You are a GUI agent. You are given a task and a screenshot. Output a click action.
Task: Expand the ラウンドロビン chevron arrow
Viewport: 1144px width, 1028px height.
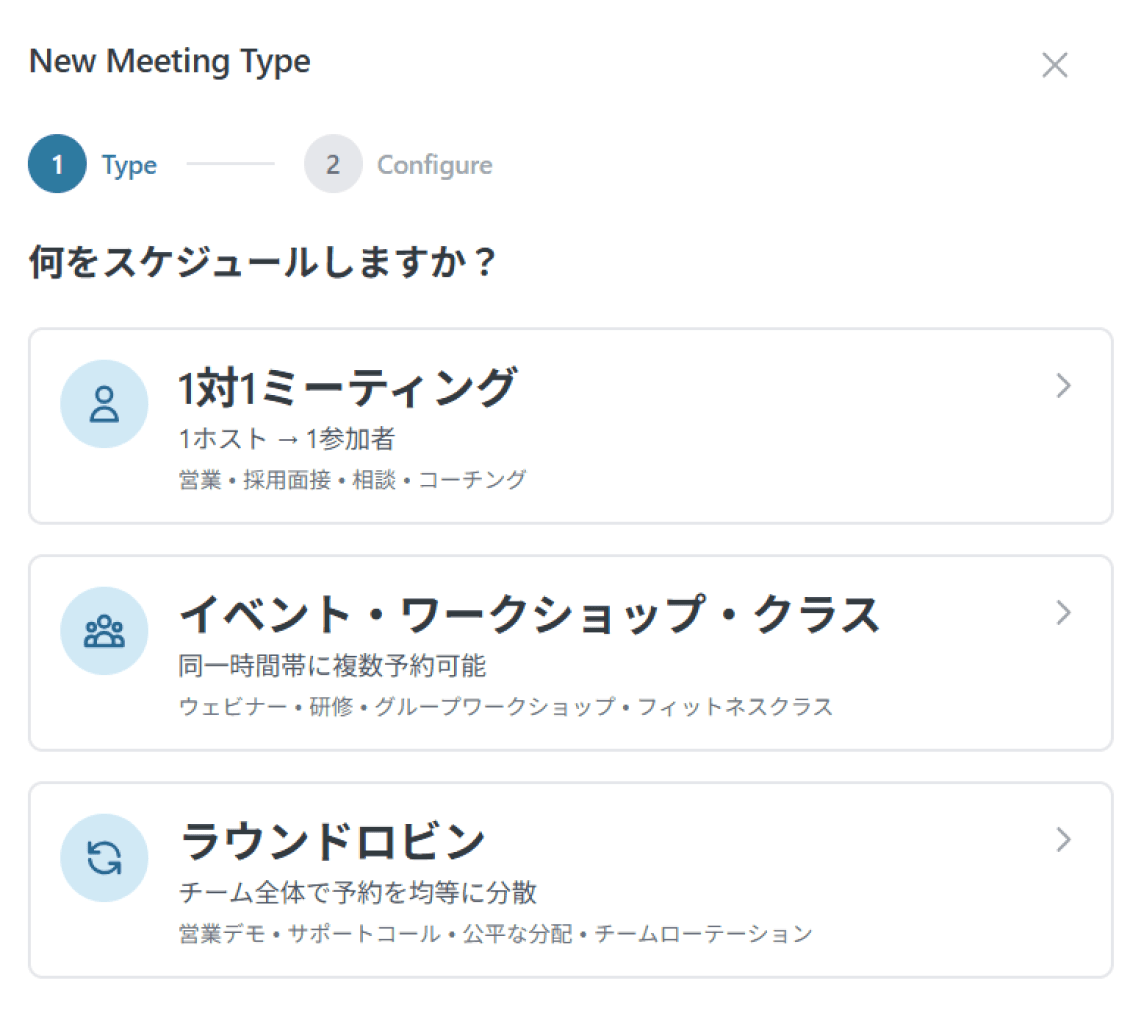click(1064, 840)
